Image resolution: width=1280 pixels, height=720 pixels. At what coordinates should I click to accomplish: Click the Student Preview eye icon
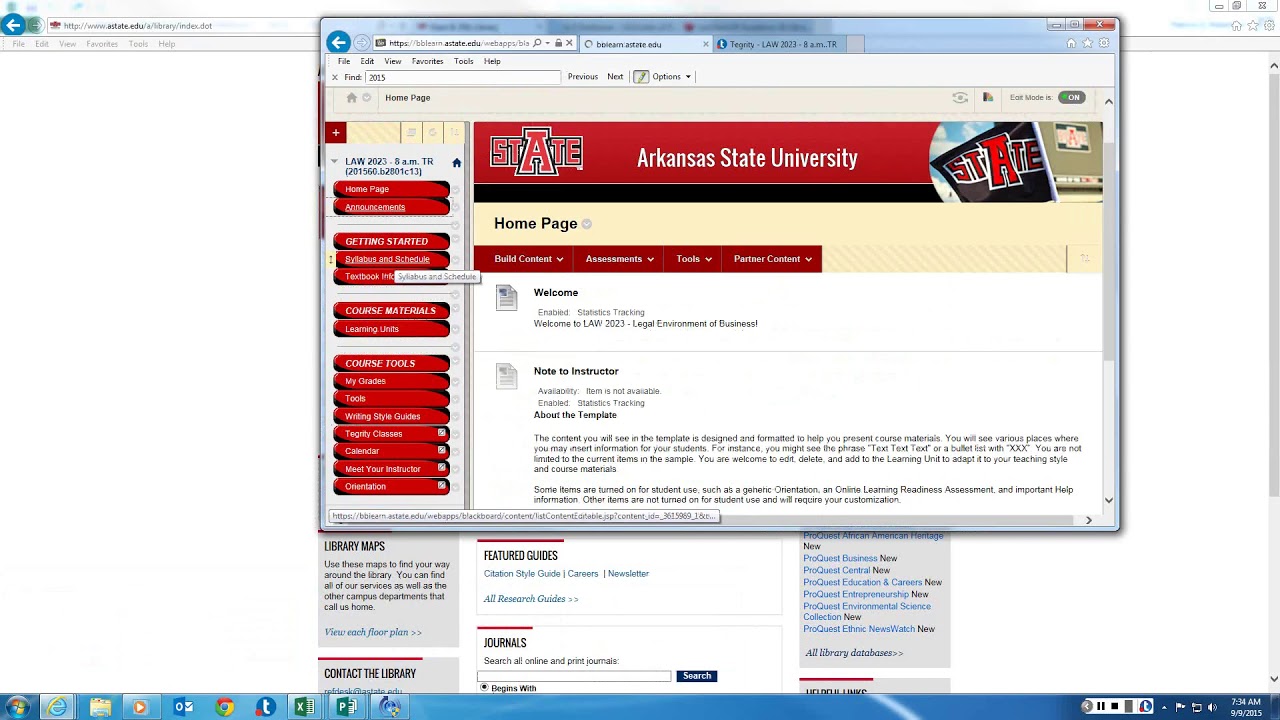pos(960,98)
